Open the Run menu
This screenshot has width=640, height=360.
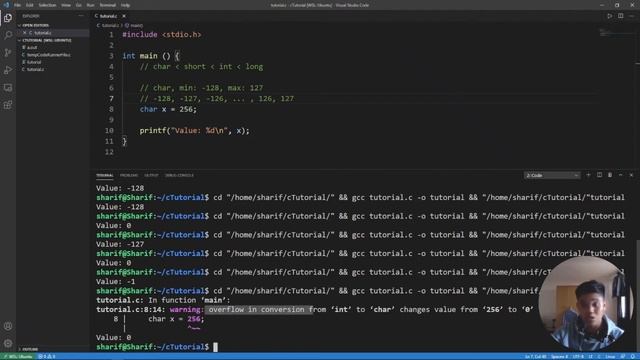pyautogui.click(x=91, y=5)
